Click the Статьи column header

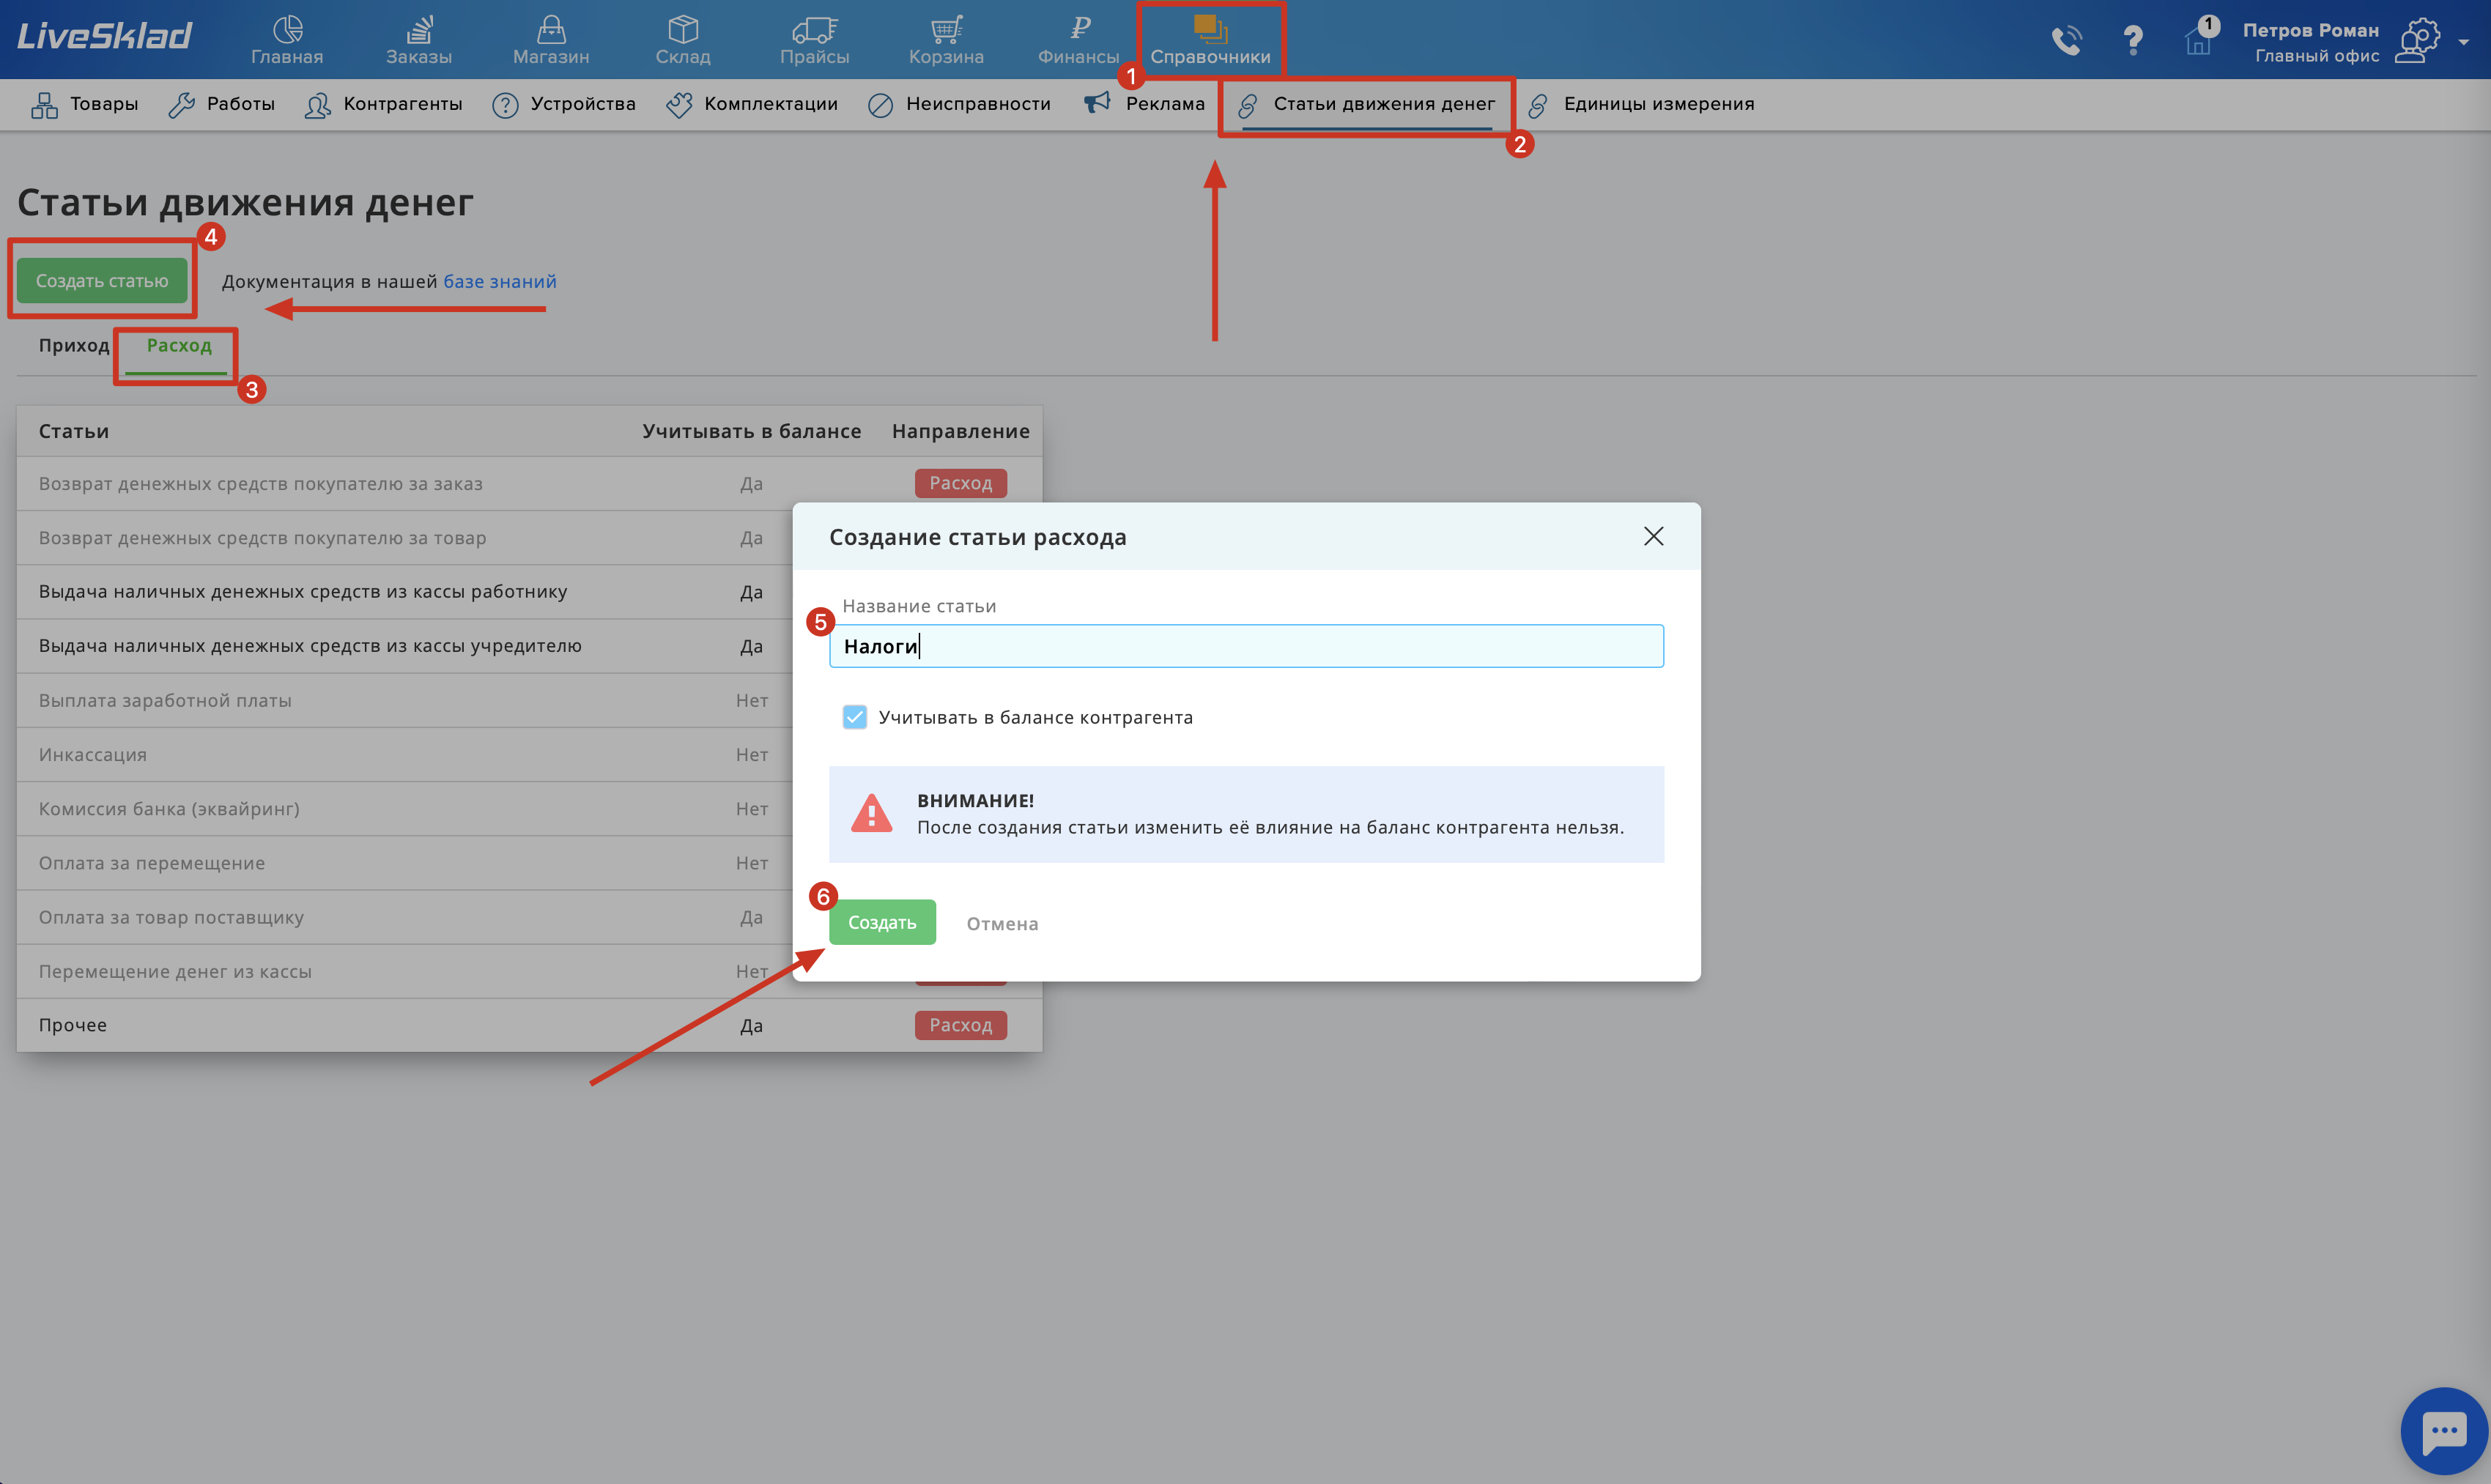pyautogui.click(x=74, y=431)
